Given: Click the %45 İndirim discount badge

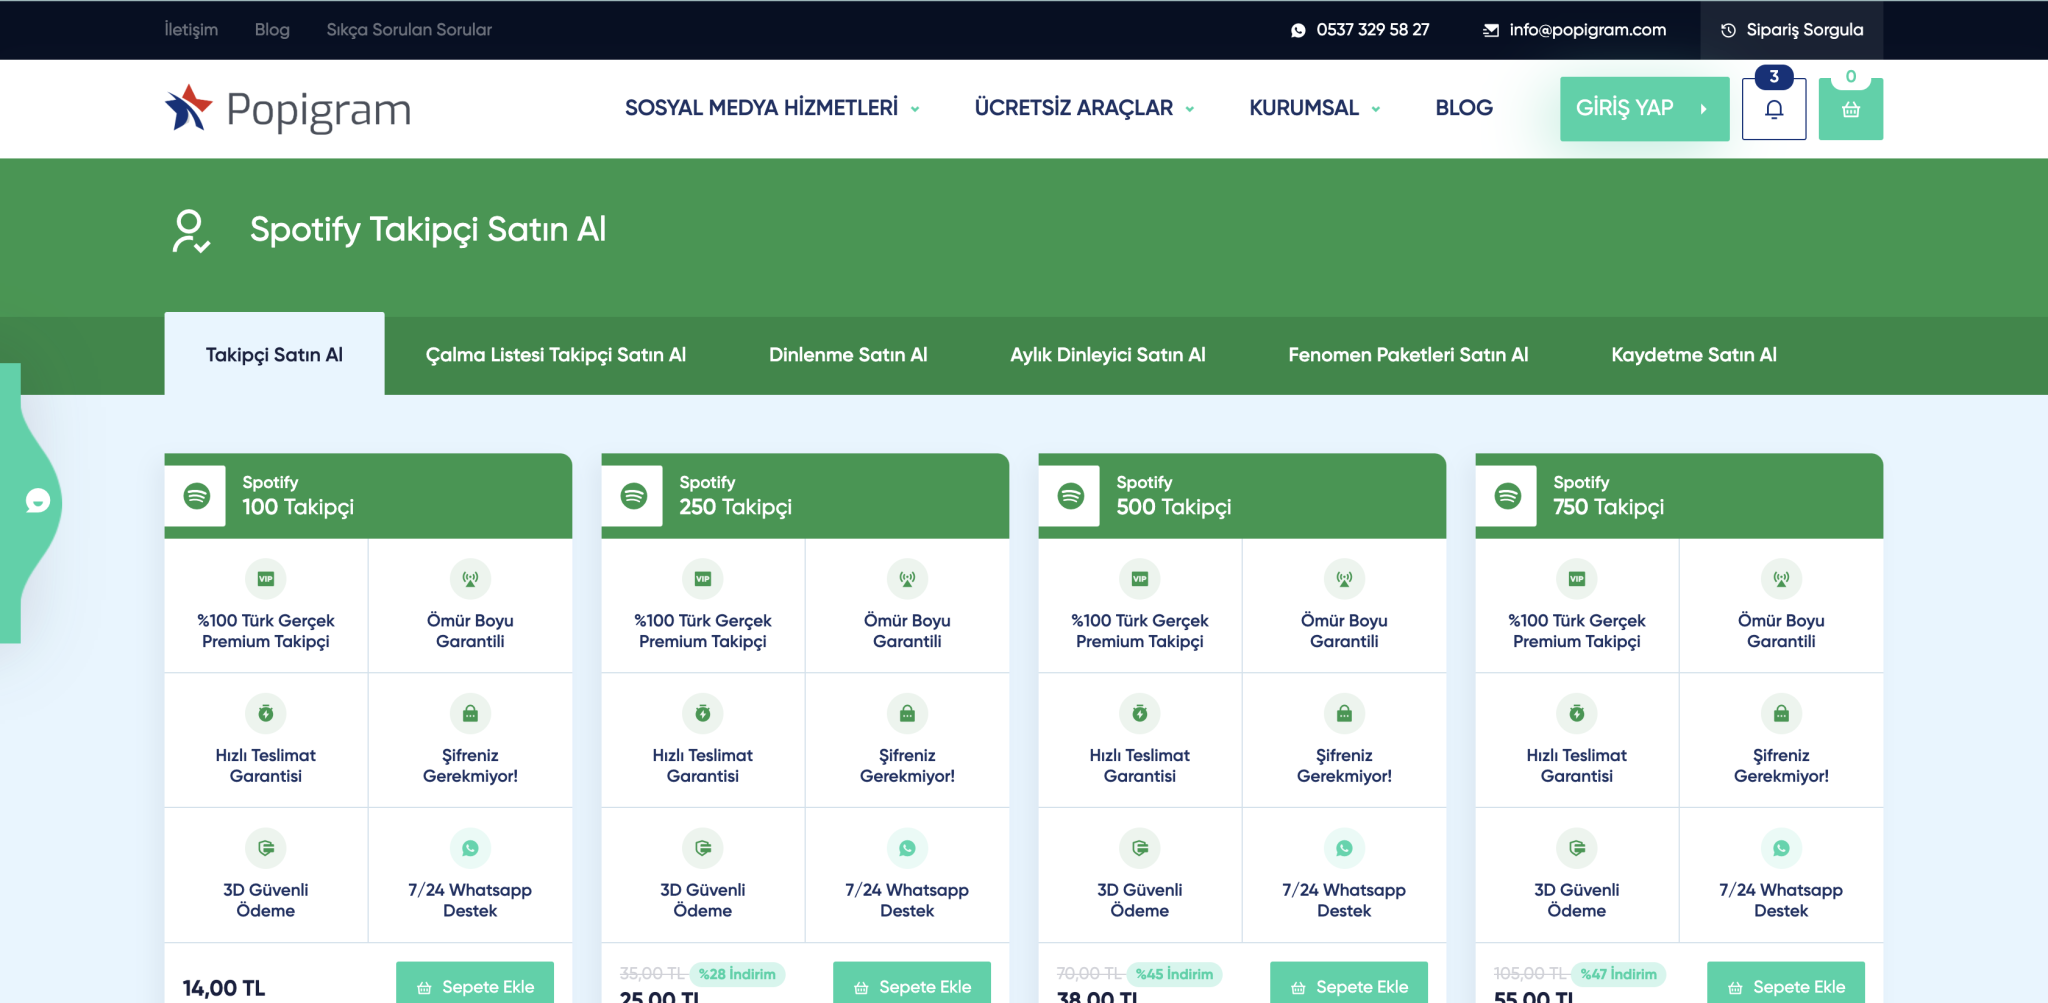Looking at the screenshot, I should (1175, 974).
